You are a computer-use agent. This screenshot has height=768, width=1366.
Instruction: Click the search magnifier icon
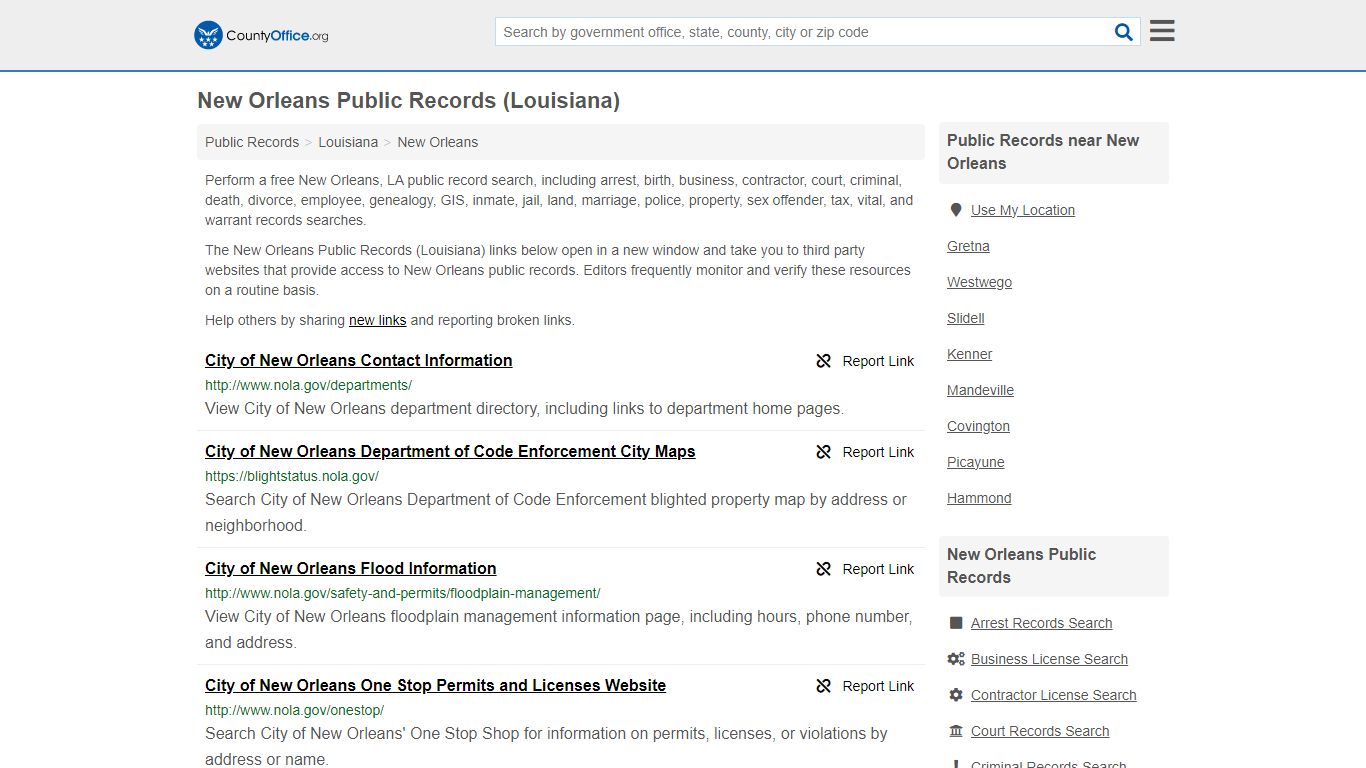click(x=1124, y=32)
